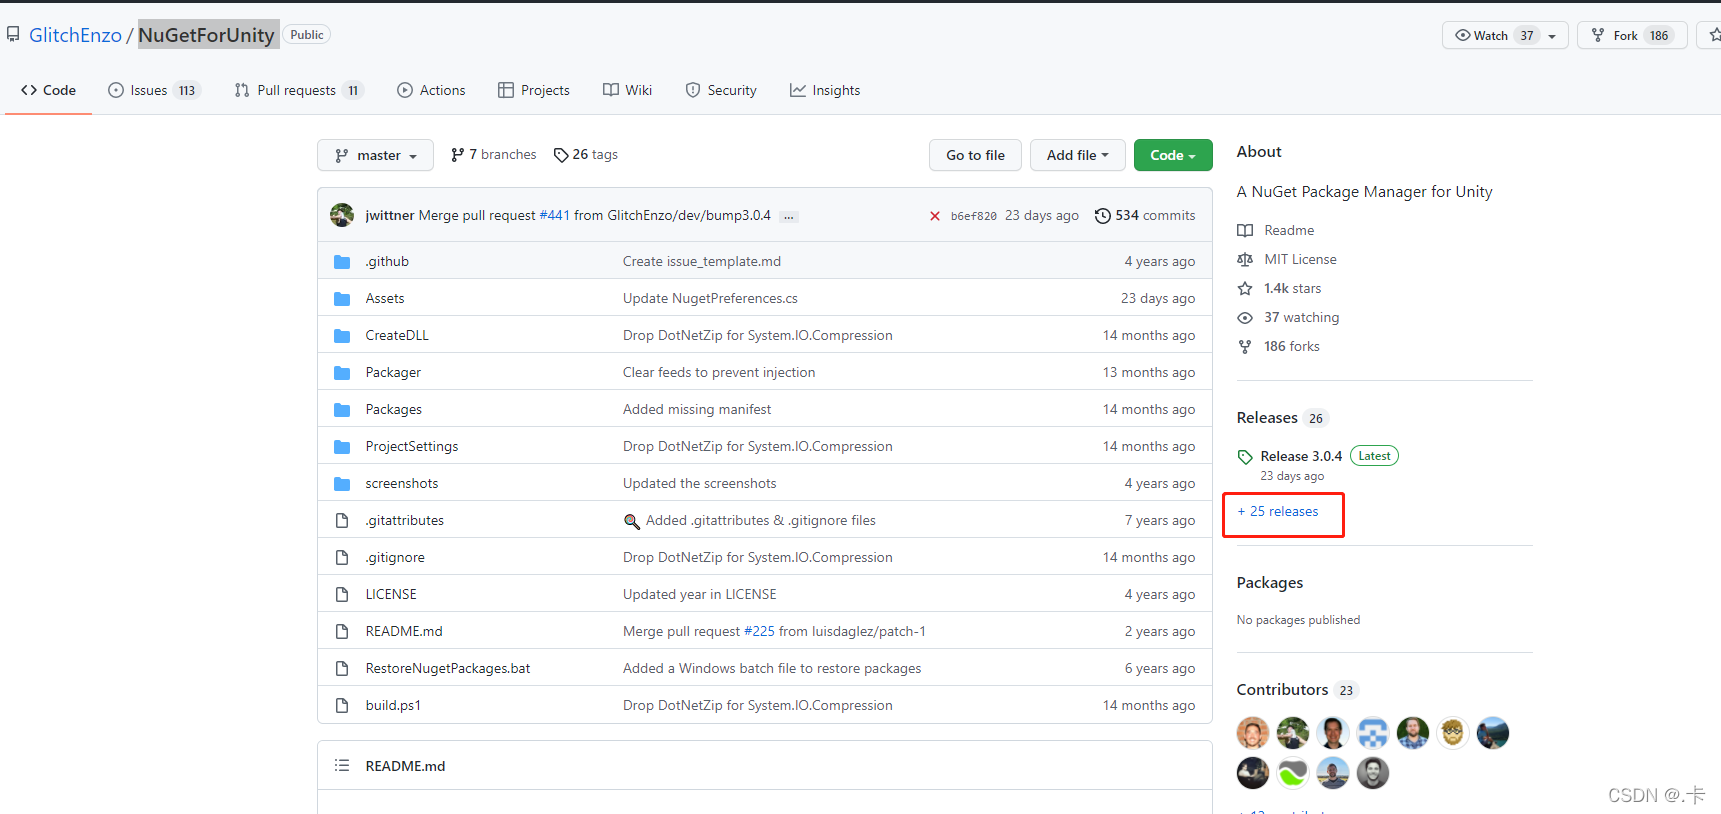Click the README.md list outline icon
The height and width of the screenshot is (814, 1721).
pos(342,766)
